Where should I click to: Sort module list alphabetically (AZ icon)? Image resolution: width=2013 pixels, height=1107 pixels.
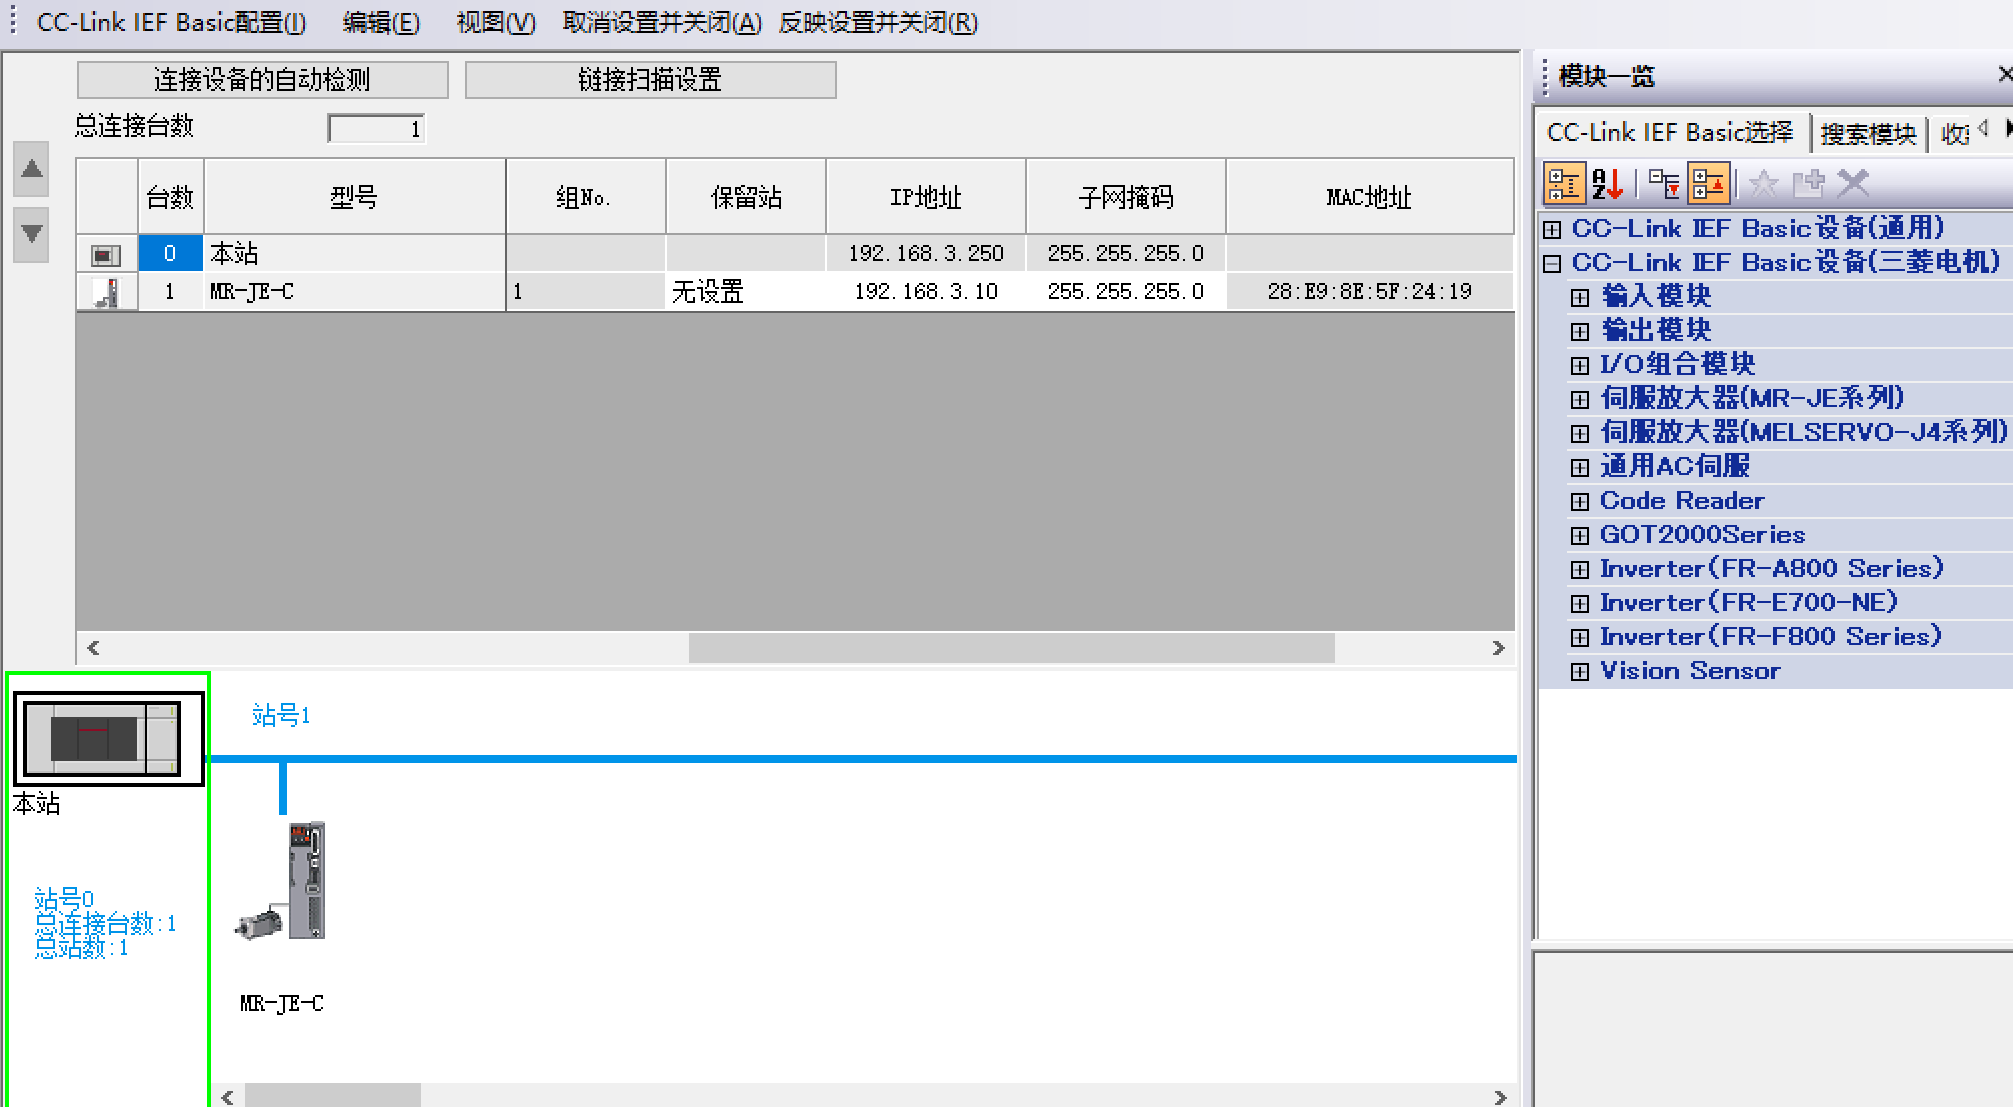pos(1607,184)
